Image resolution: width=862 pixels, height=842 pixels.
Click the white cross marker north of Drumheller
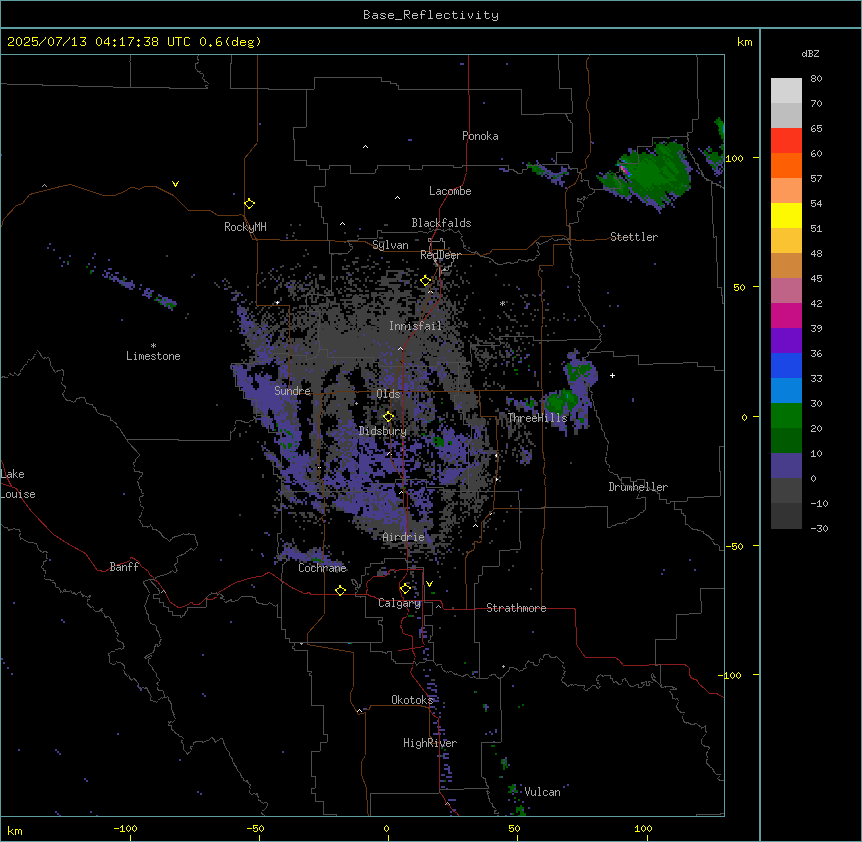(x=612, y=375)
